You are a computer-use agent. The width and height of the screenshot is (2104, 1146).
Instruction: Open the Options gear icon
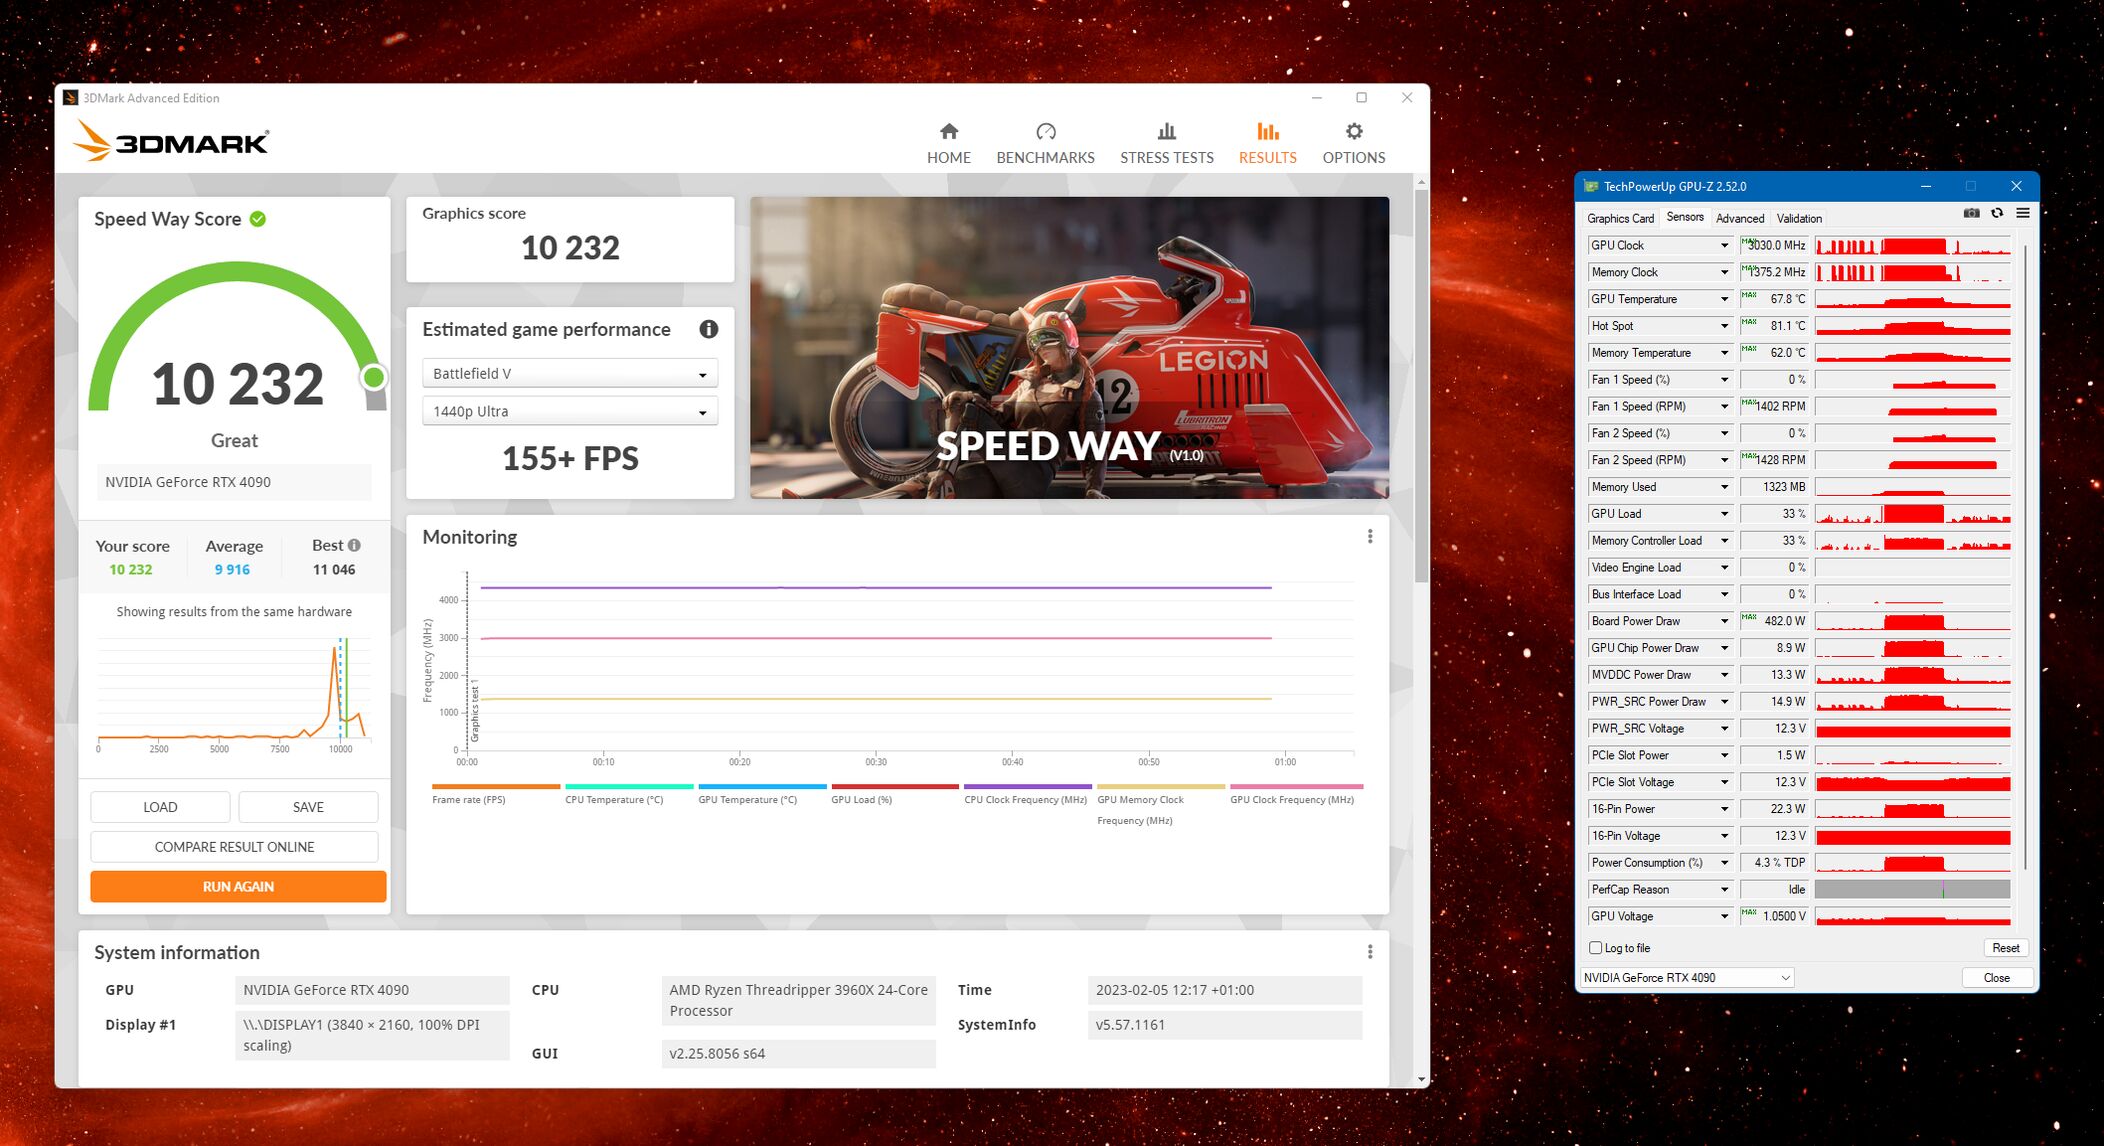coord(1353,132)
